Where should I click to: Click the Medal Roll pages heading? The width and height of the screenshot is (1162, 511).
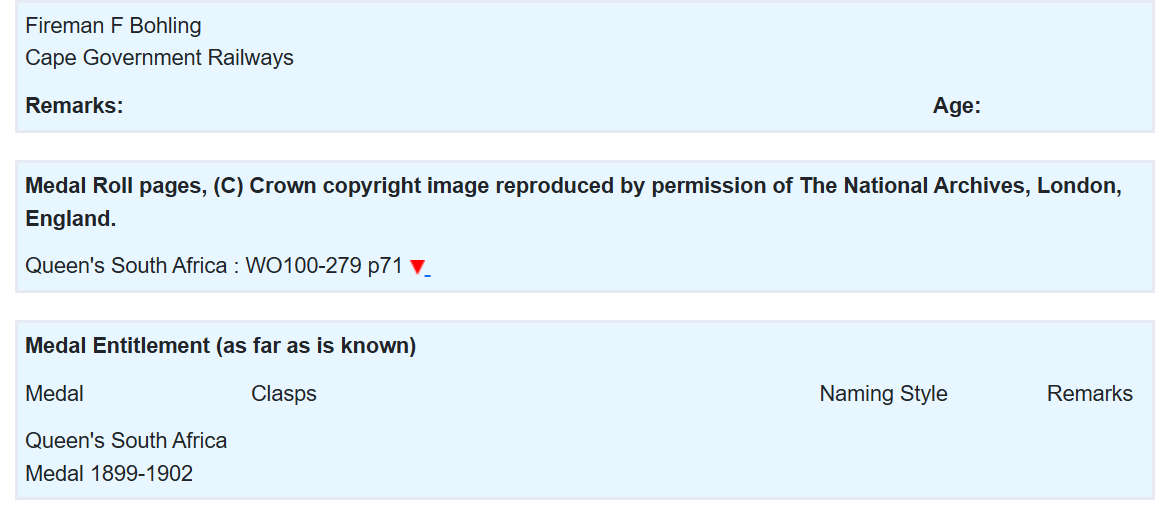click(x=114, y=186)
